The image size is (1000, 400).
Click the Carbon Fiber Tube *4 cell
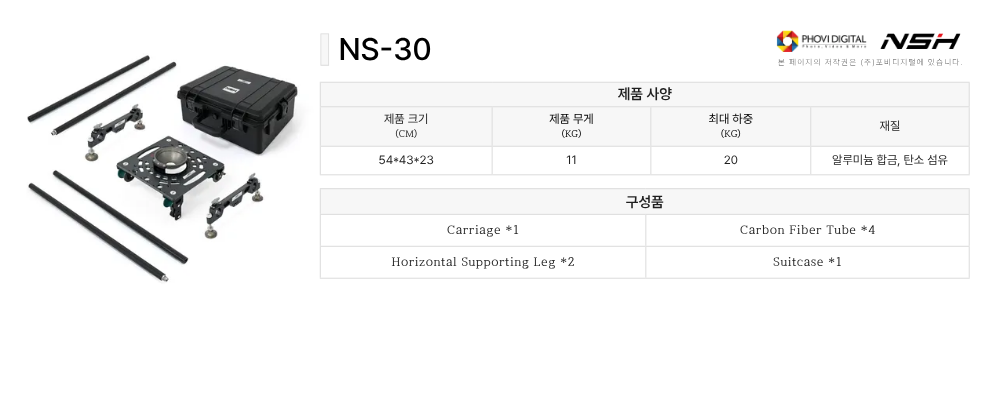pyautogui.click(x=807, y=230)
